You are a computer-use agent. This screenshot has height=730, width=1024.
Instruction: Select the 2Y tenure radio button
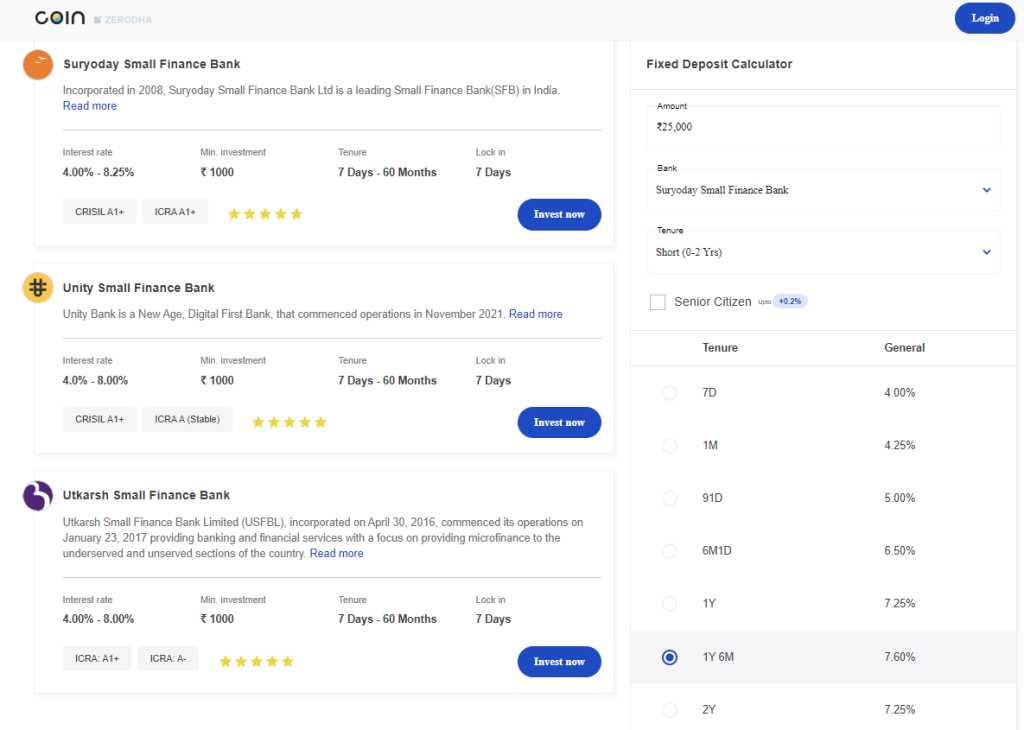point(669,710)
